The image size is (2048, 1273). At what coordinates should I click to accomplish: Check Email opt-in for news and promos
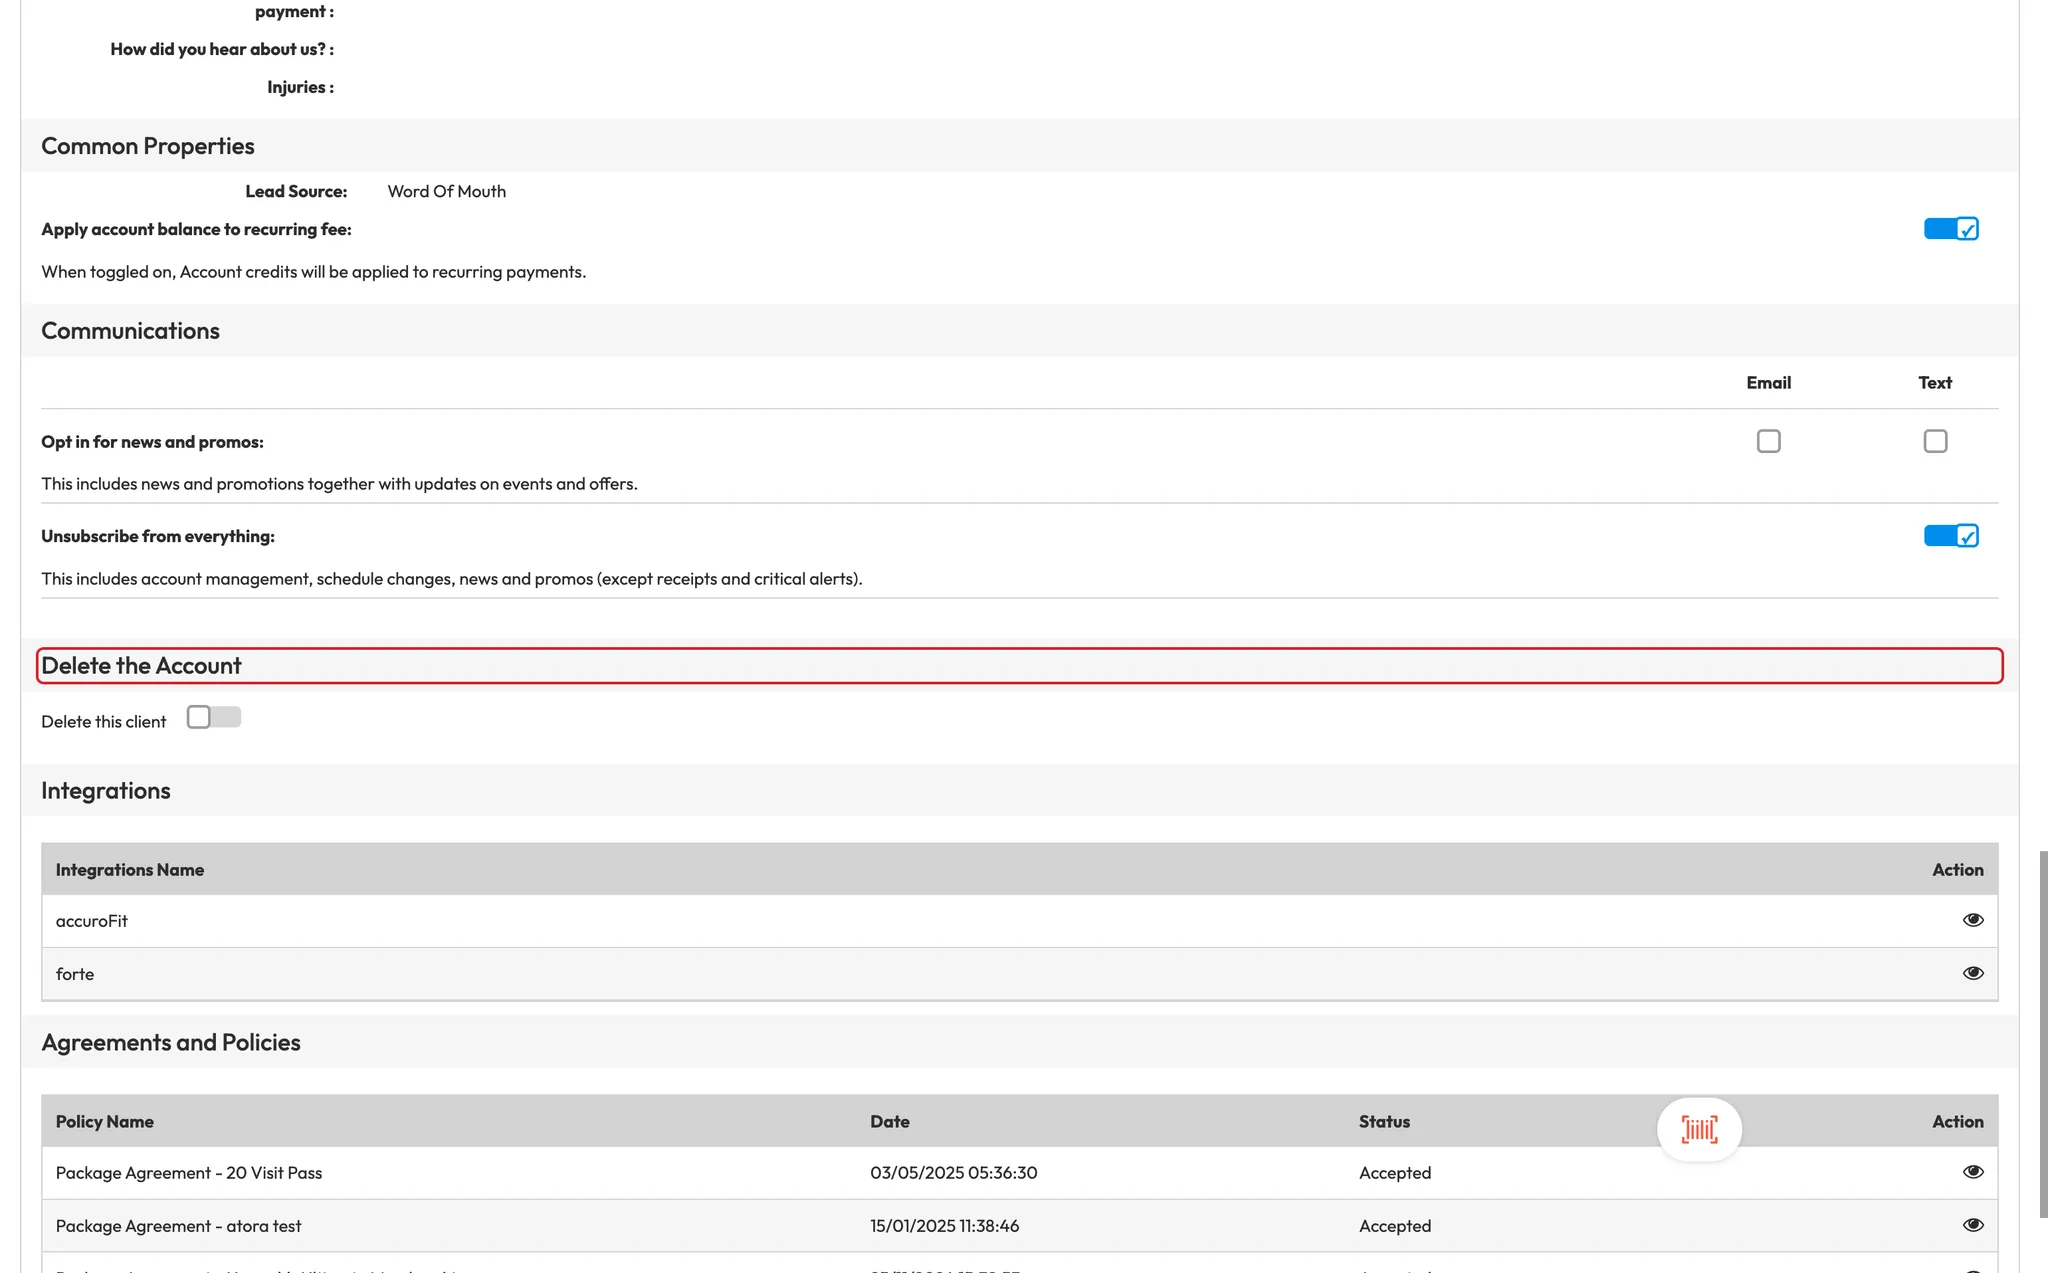1768,441
